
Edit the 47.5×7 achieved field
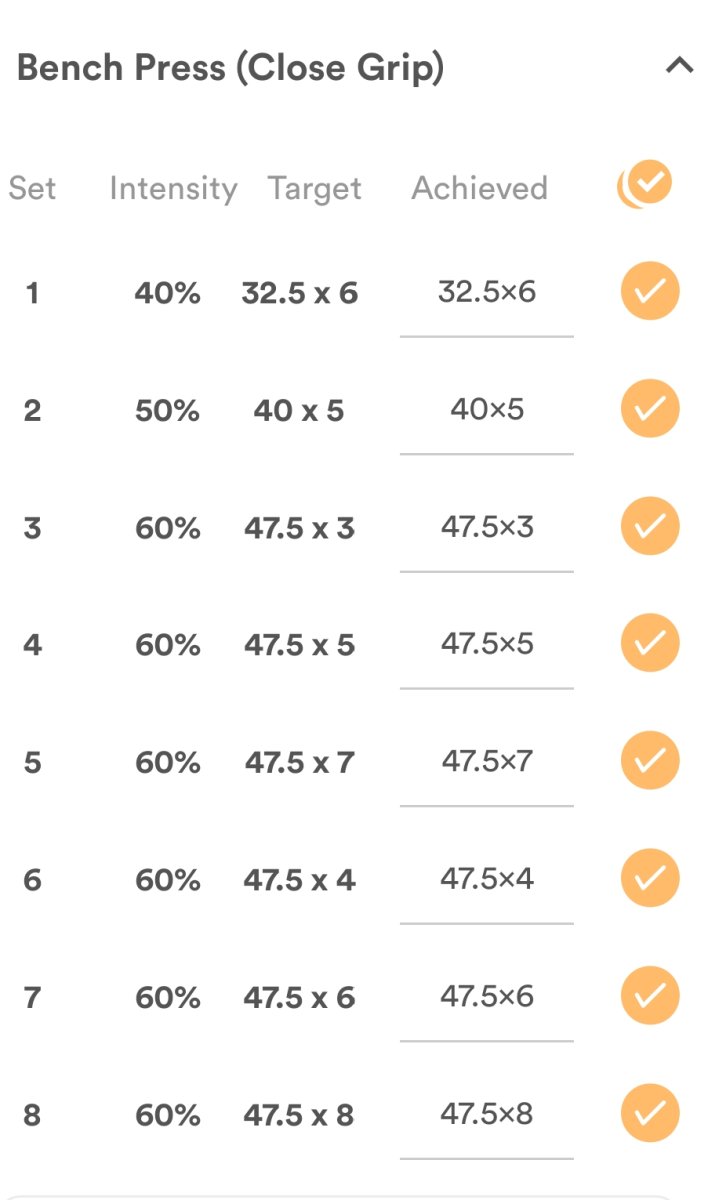(487, 761)
